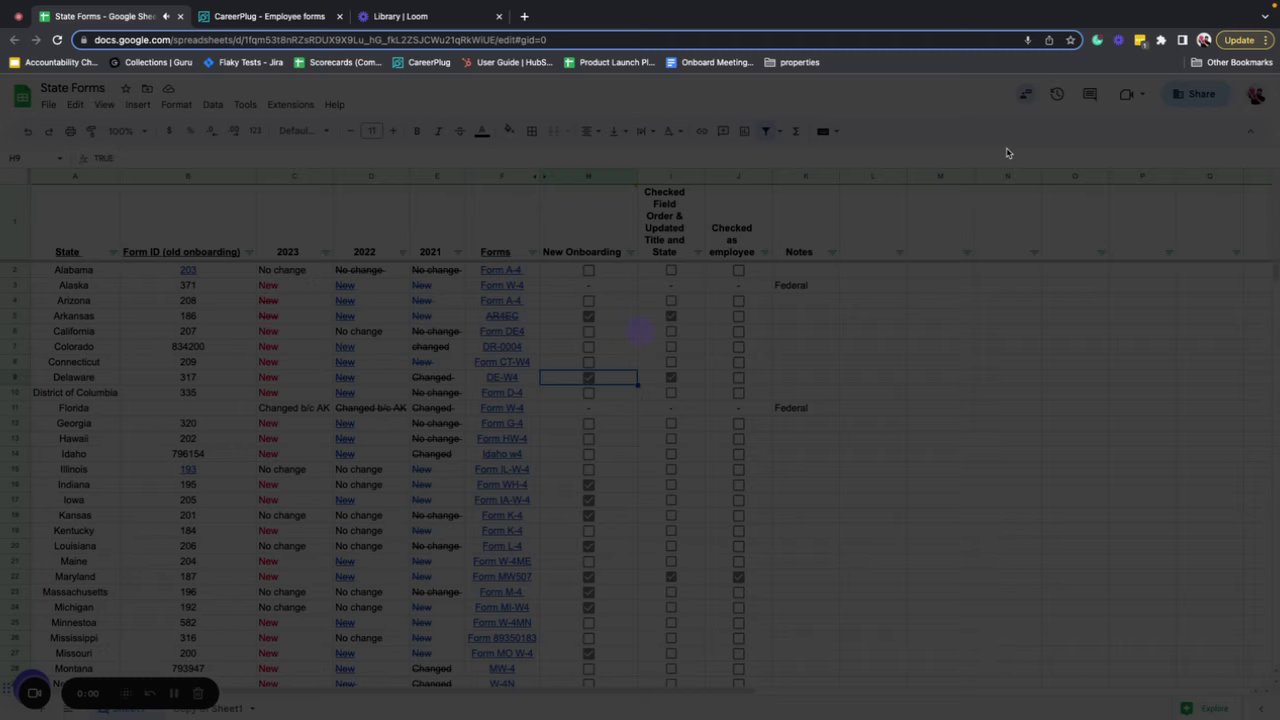
Task: Insert chart toolbar icon
Action: point(744,131)
